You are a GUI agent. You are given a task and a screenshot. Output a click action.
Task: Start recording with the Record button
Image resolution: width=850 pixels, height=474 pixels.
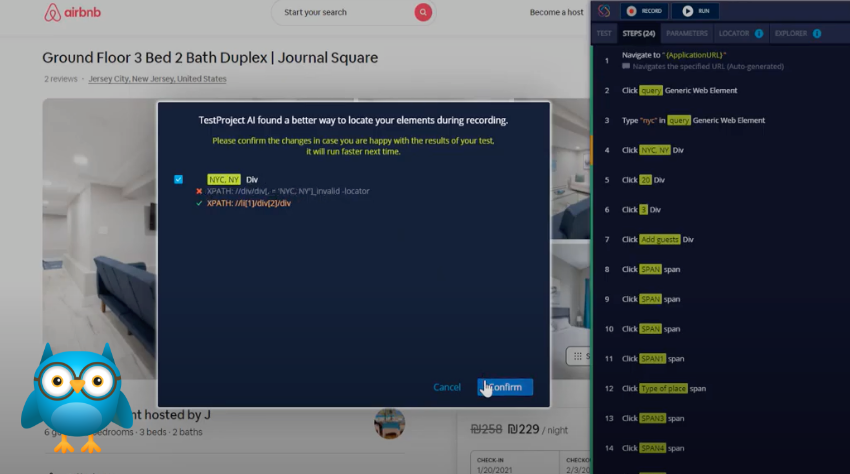(x=645, y=11)
